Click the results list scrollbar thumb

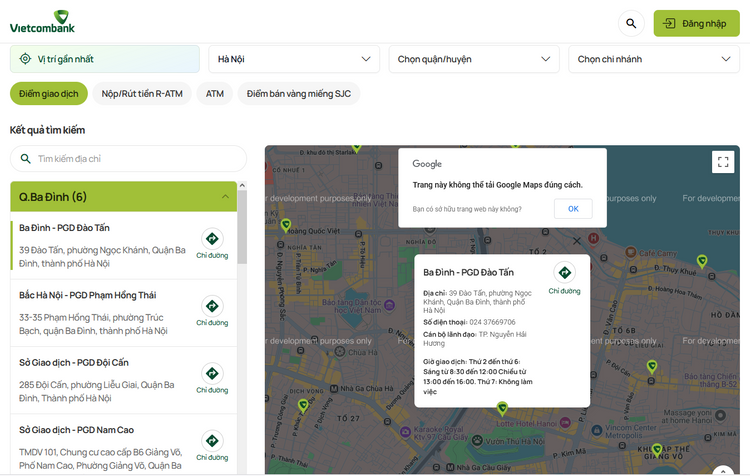242,227
